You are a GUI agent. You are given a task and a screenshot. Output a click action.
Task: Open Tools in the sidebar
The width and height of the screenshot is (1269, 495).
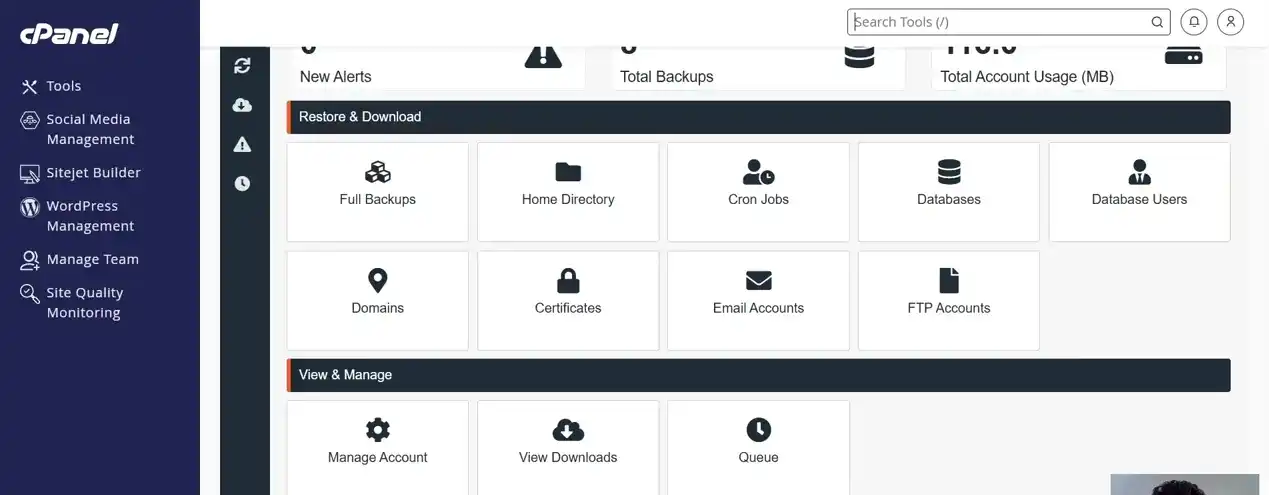[x=63, y=86]
